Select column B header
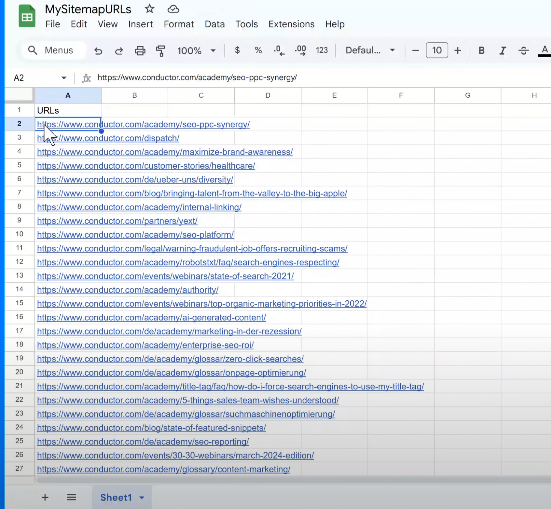 (x=135, y=96)
